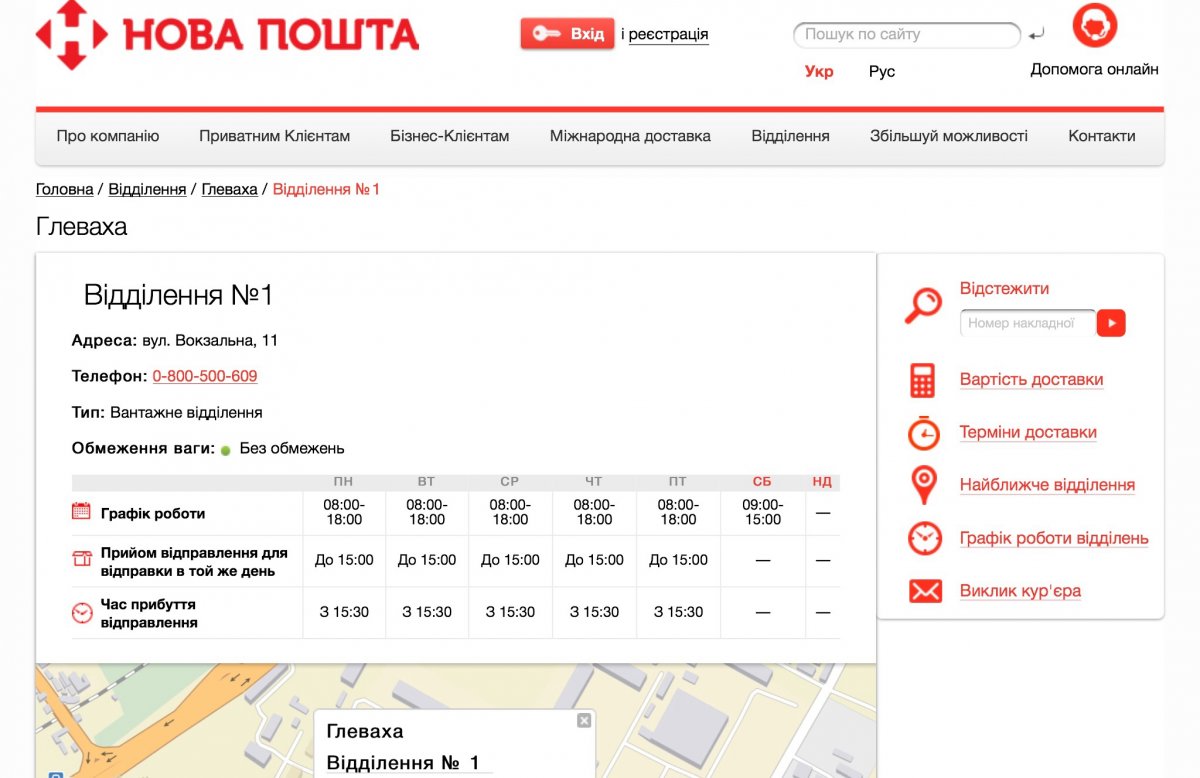1200x778 pixels.
Task: Open the Міжнародна доставка menu
Action: pyautogui.click(x=630, y=136)
